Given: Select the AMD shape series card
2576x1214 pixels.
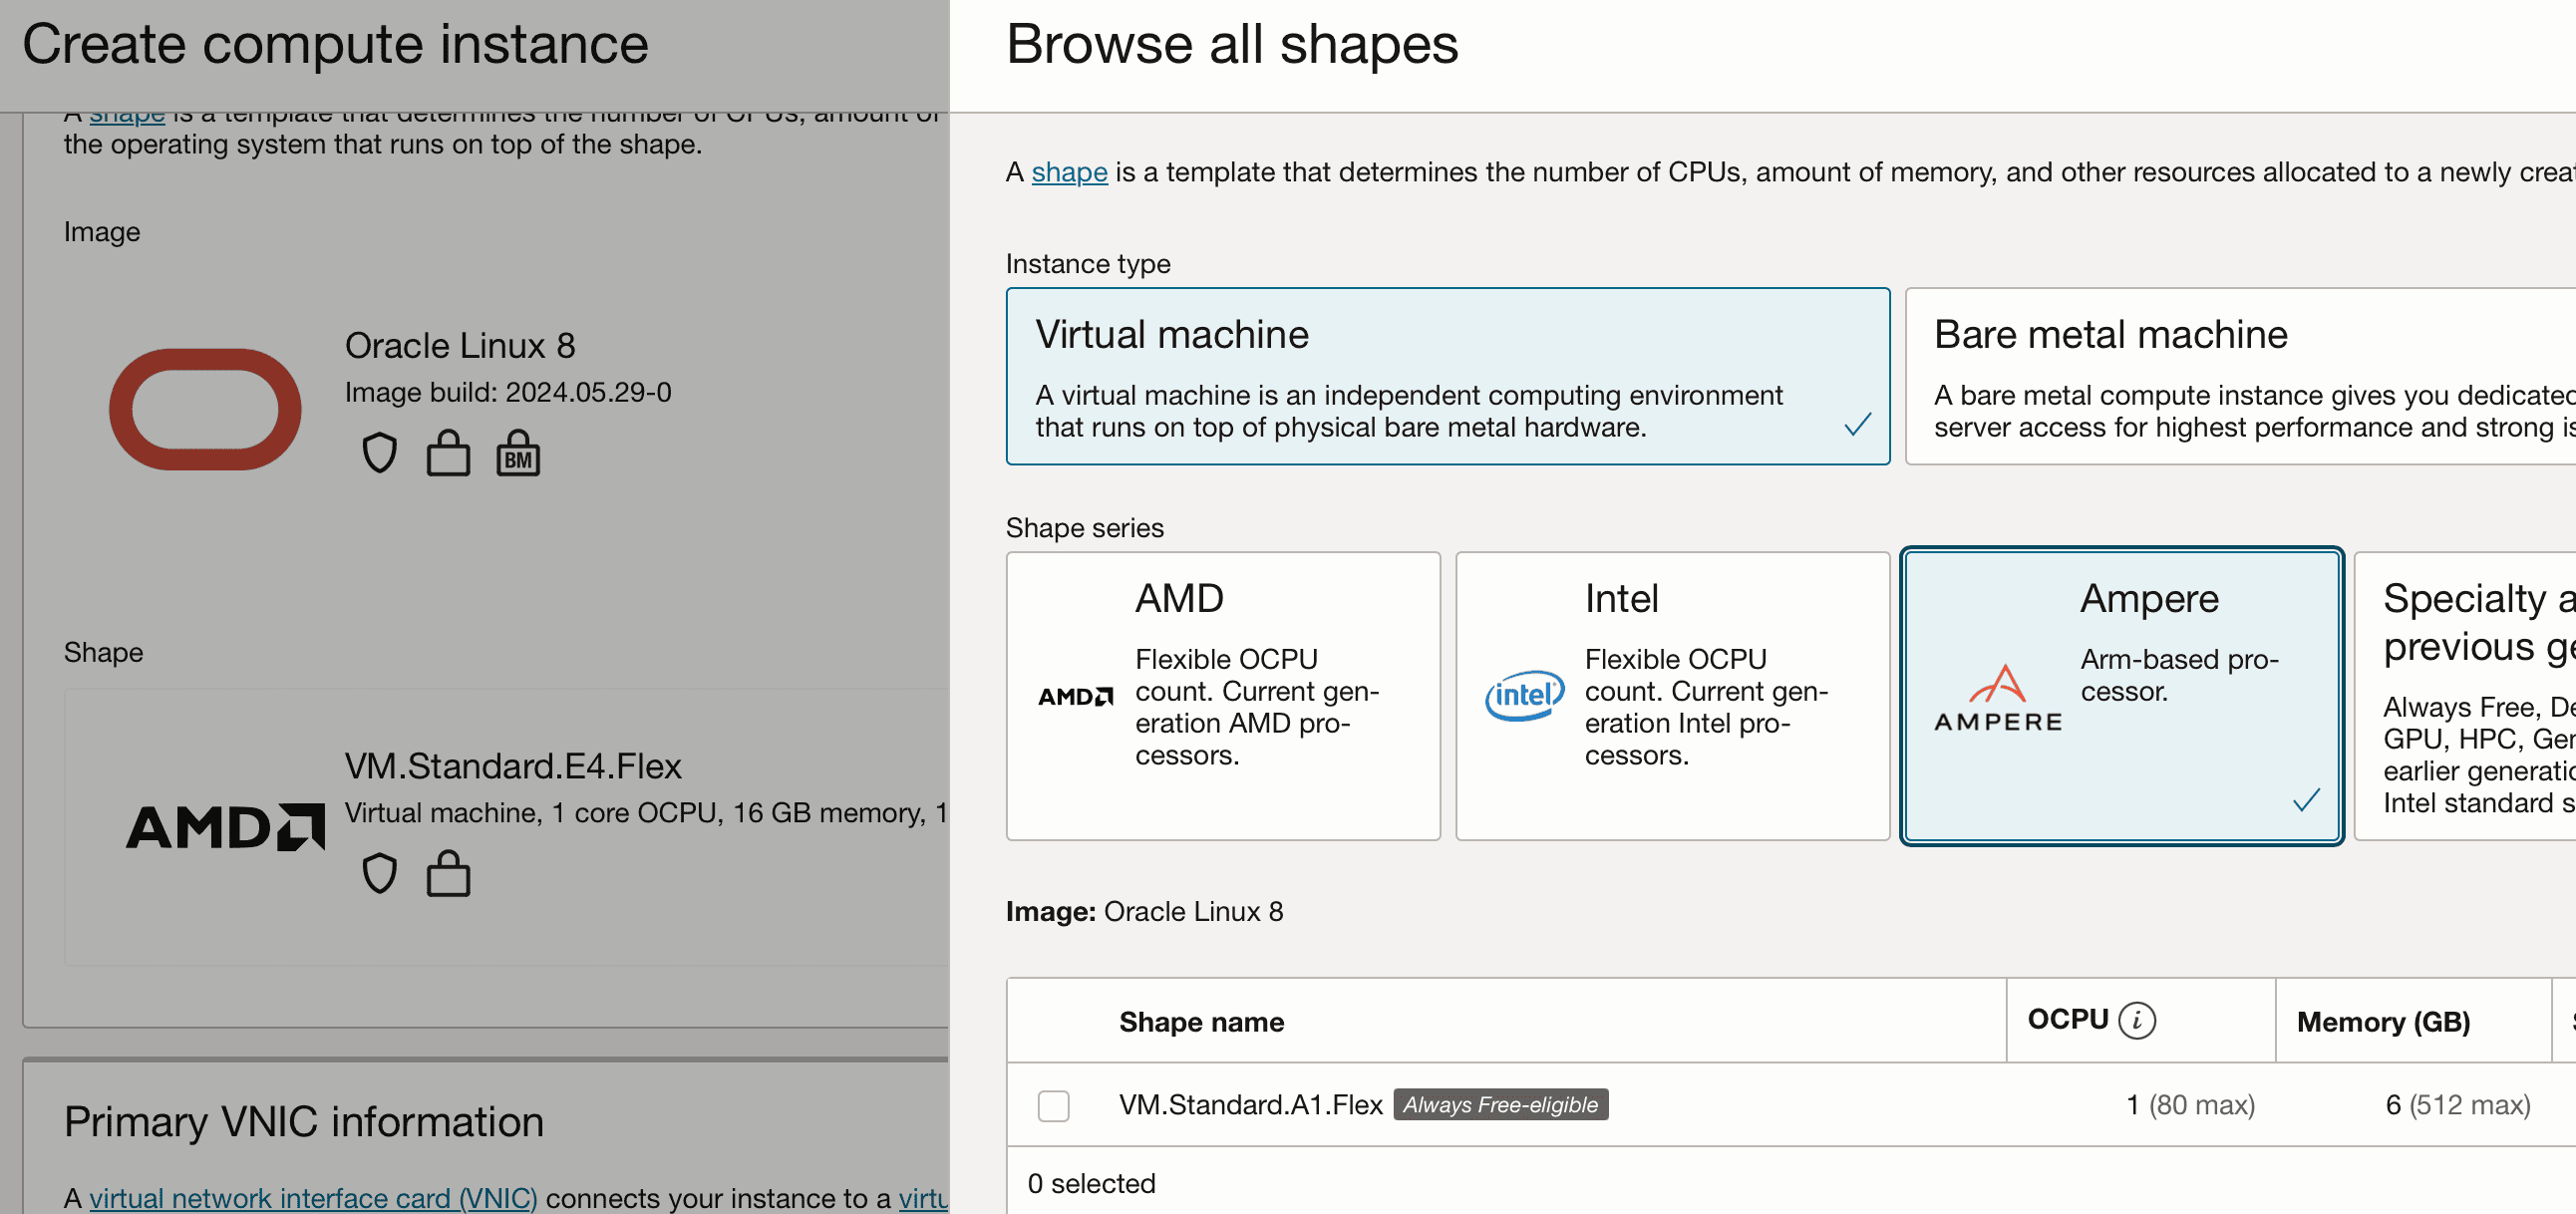Looking at the screenshot, I should pos(1223,696).
